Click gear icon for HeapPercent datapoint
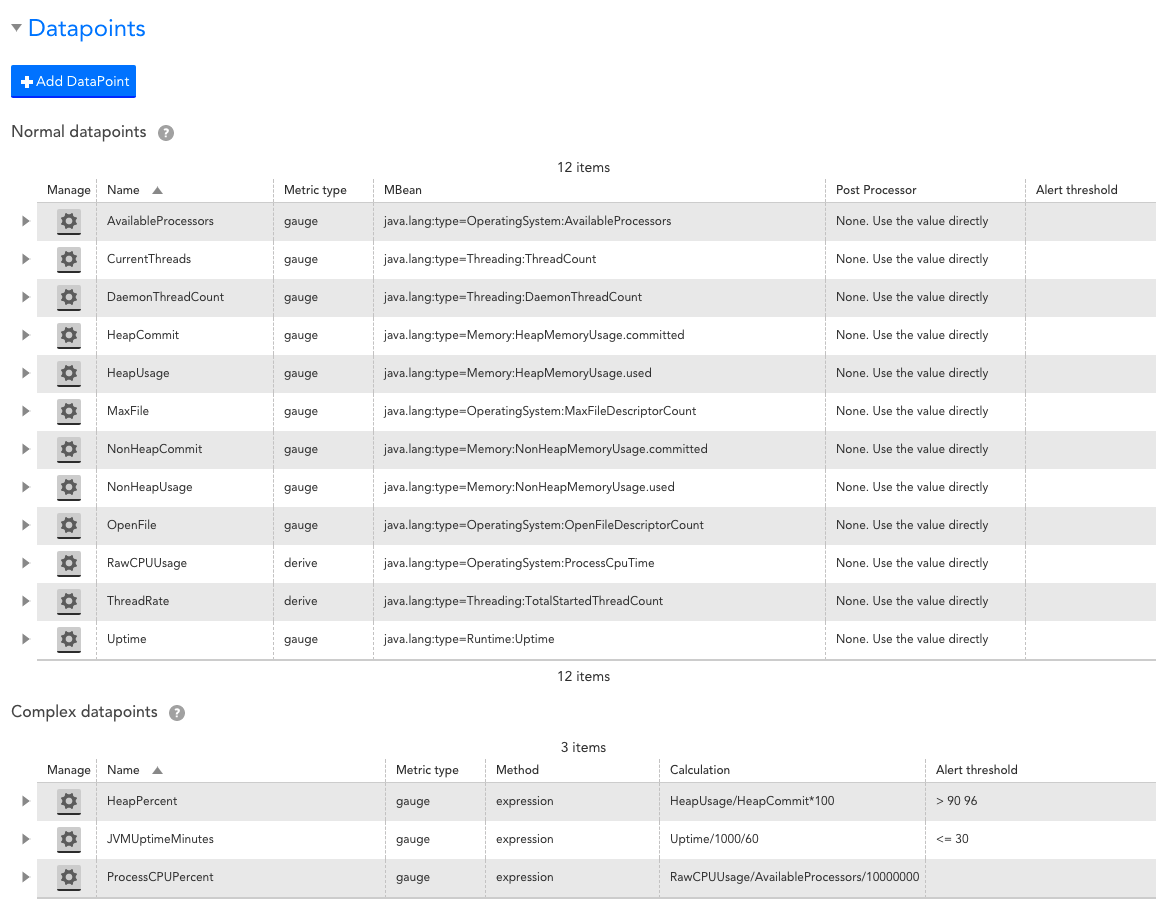 [68, 801]
